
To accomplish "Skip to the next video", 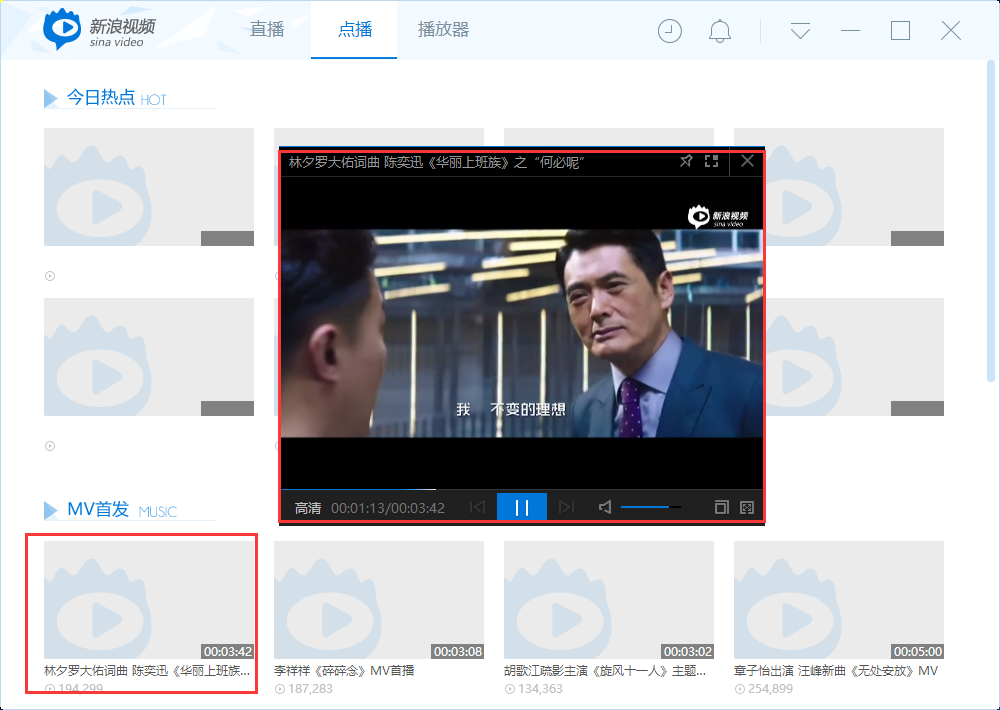I will point(566,507).
